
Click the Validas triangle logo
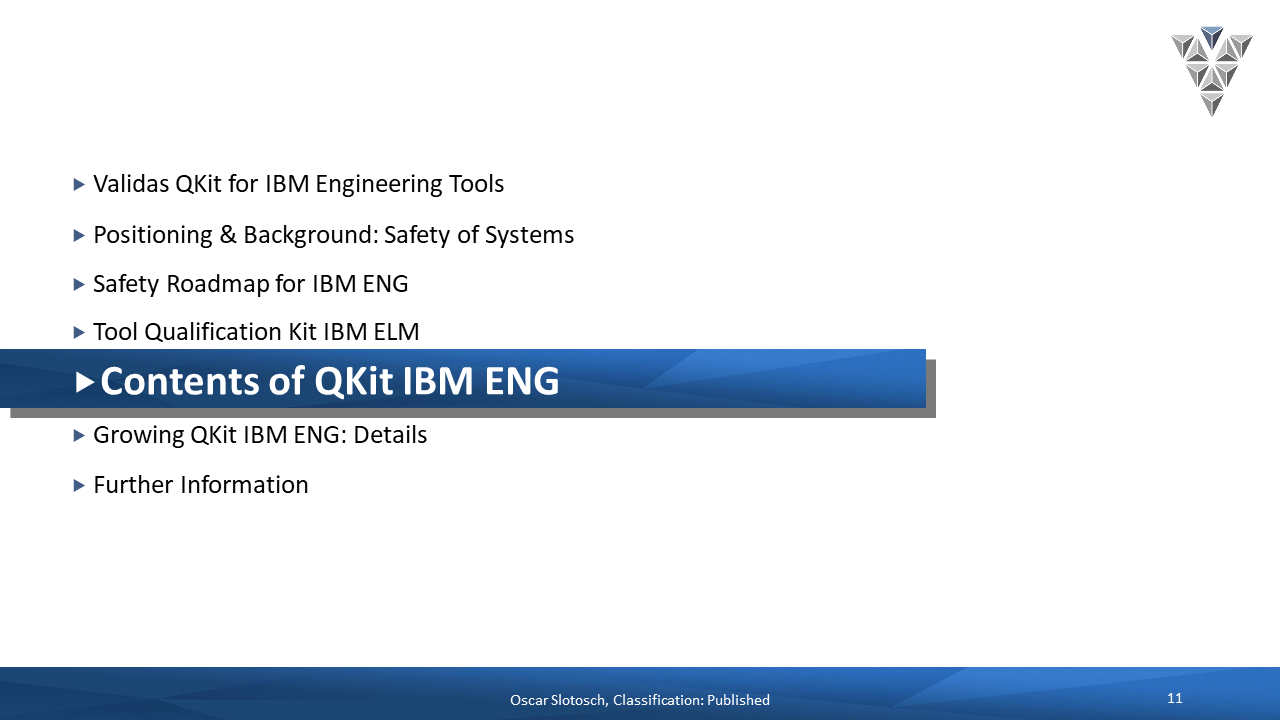[1211, 71]
